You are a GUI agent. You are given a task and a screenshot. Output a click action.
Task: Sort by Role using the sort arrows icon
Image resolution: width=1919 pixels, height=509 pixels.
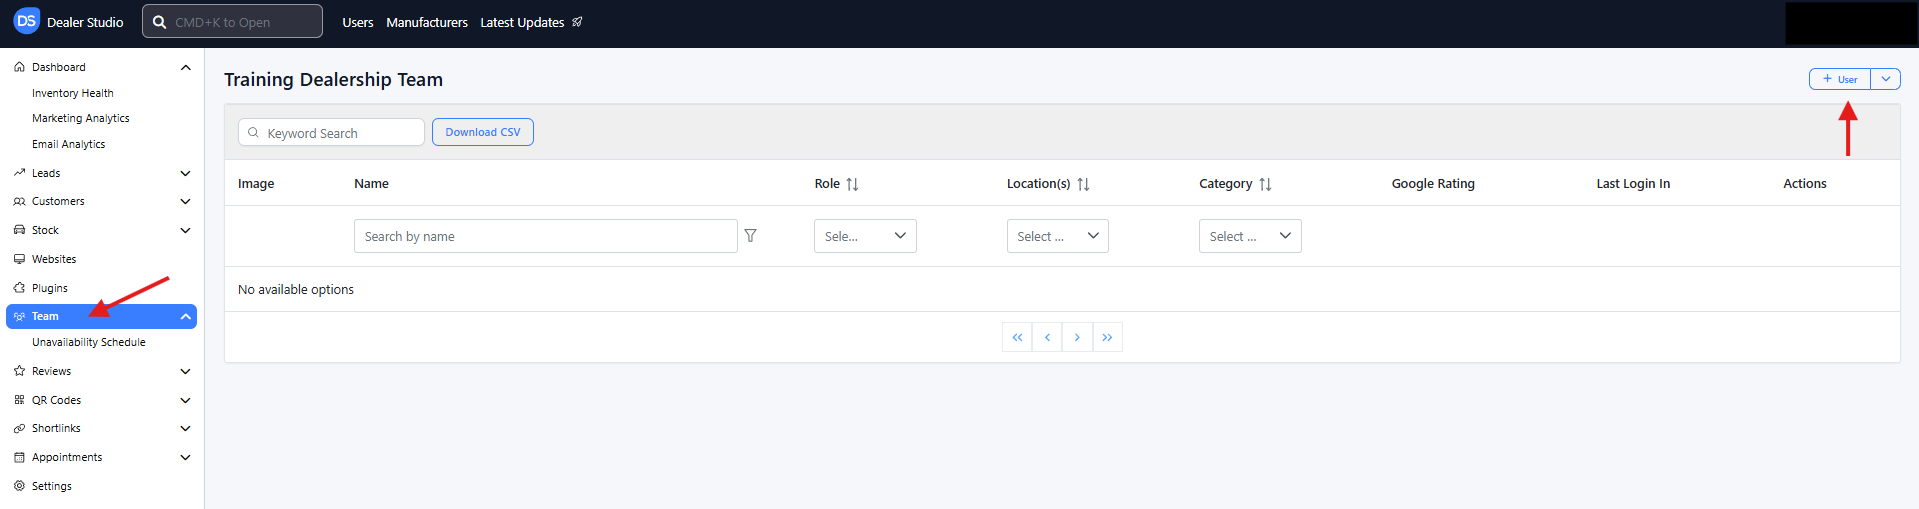click(x=852, y=184)
